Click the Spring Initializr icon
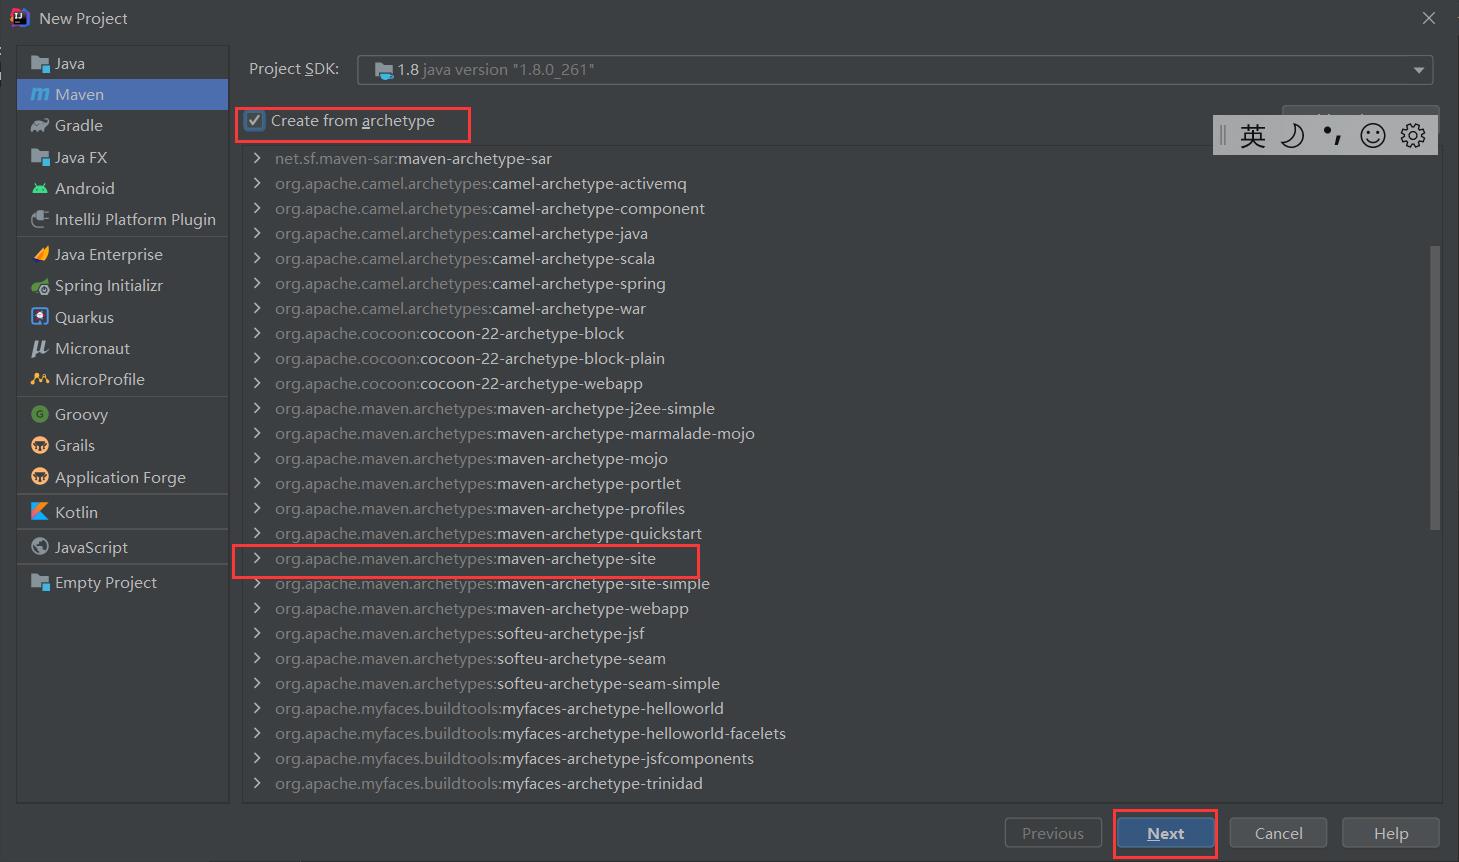1459x862 pixels. coord(40,286)
